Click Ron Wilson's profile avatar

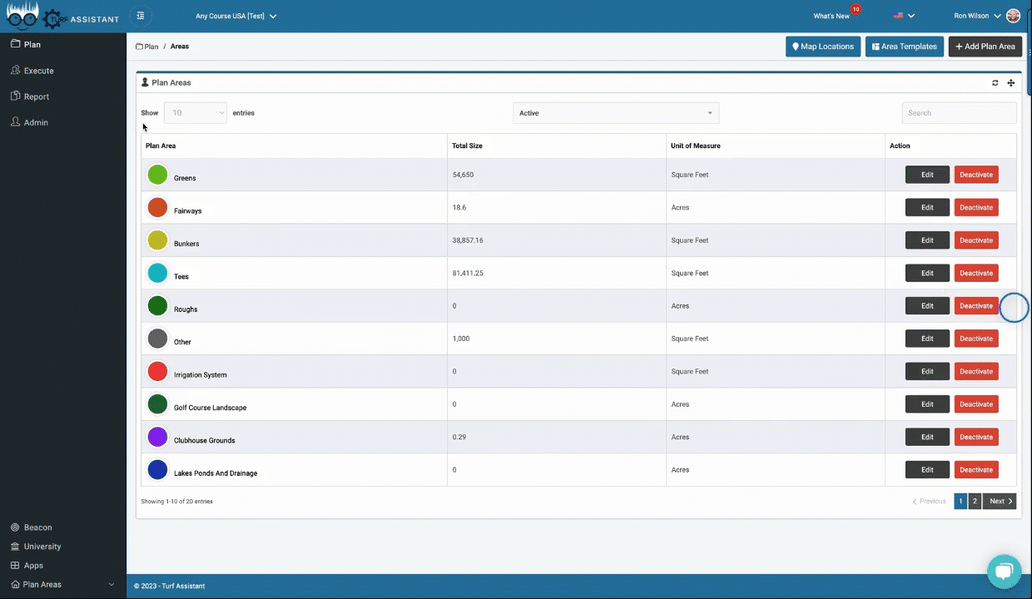pos(1013,16)
